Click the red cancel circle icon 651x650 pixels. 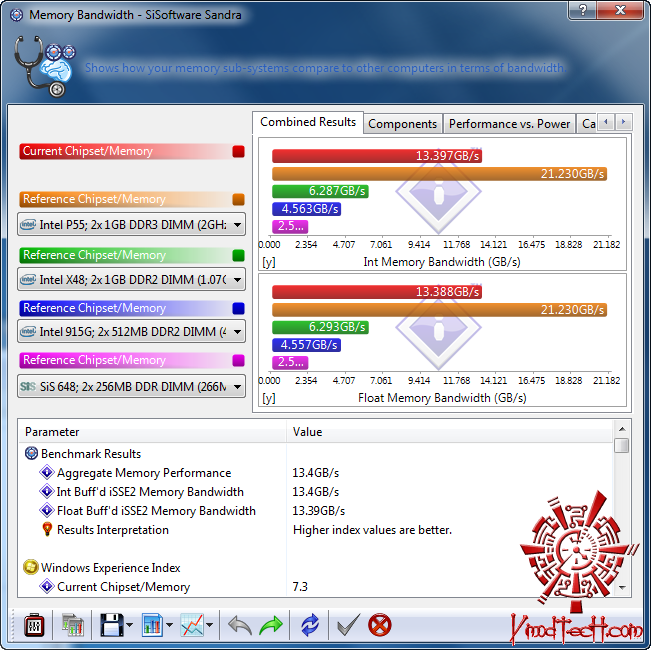point(379,625)
